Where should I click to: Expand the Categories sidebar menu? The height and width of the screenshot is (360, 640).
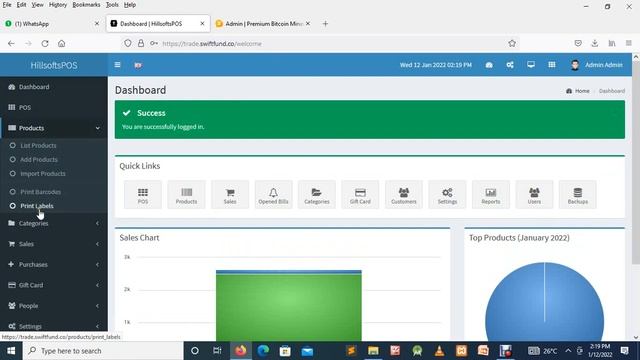pyautogui.click(x=54, y=223)
